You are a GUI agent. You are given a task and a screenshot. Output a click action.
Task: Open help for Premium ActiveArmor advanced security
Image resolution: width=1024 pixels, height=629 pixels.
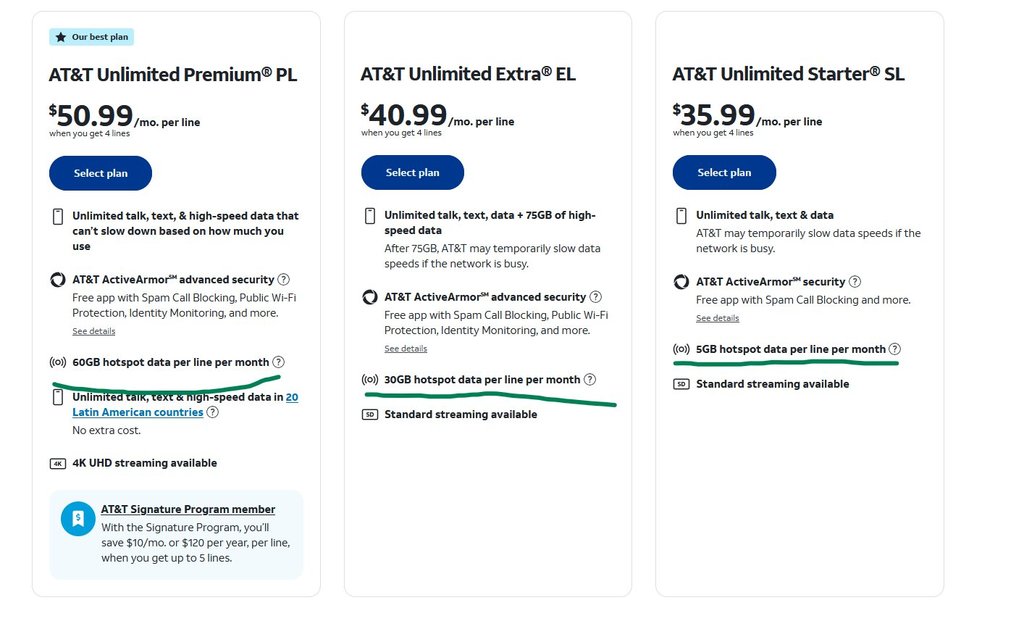pyautogui.click(x=284, y=280)
